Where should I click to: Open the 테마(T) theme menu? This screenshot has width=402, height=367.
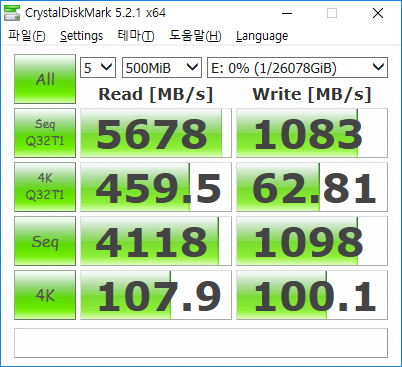coord(136,36)
